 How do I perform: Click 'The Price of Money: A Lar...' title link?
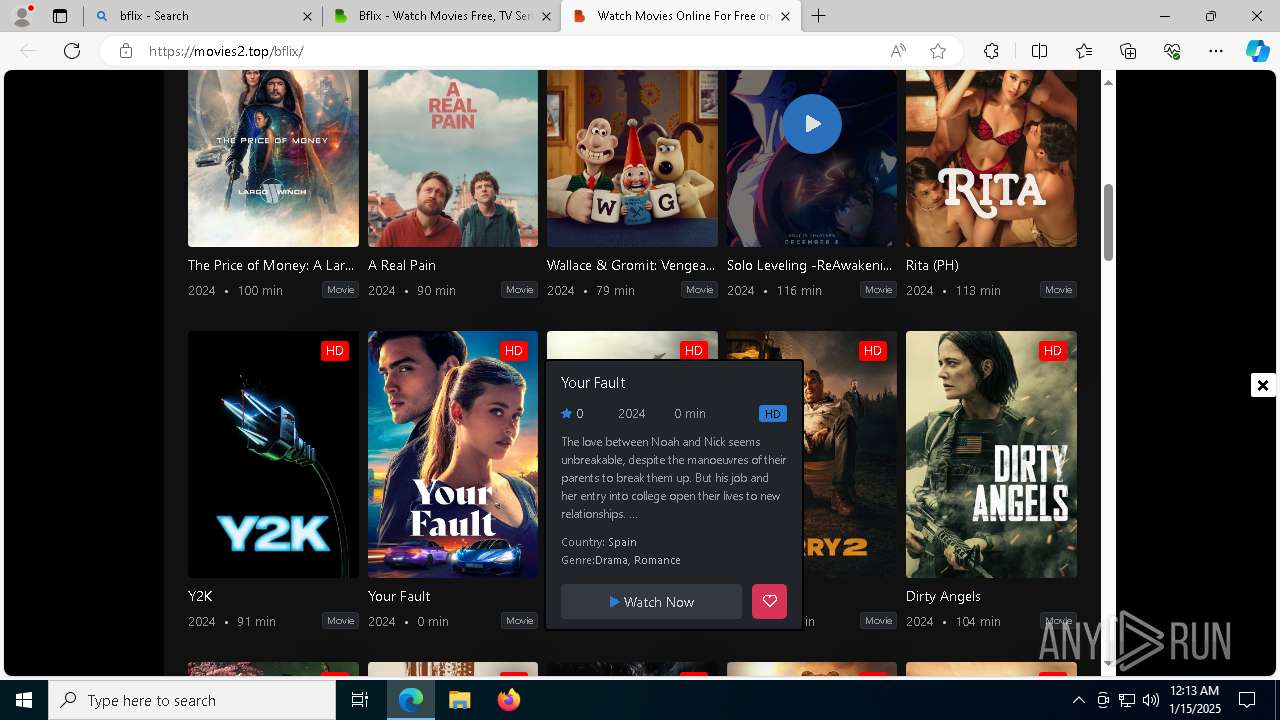point(271,265)
